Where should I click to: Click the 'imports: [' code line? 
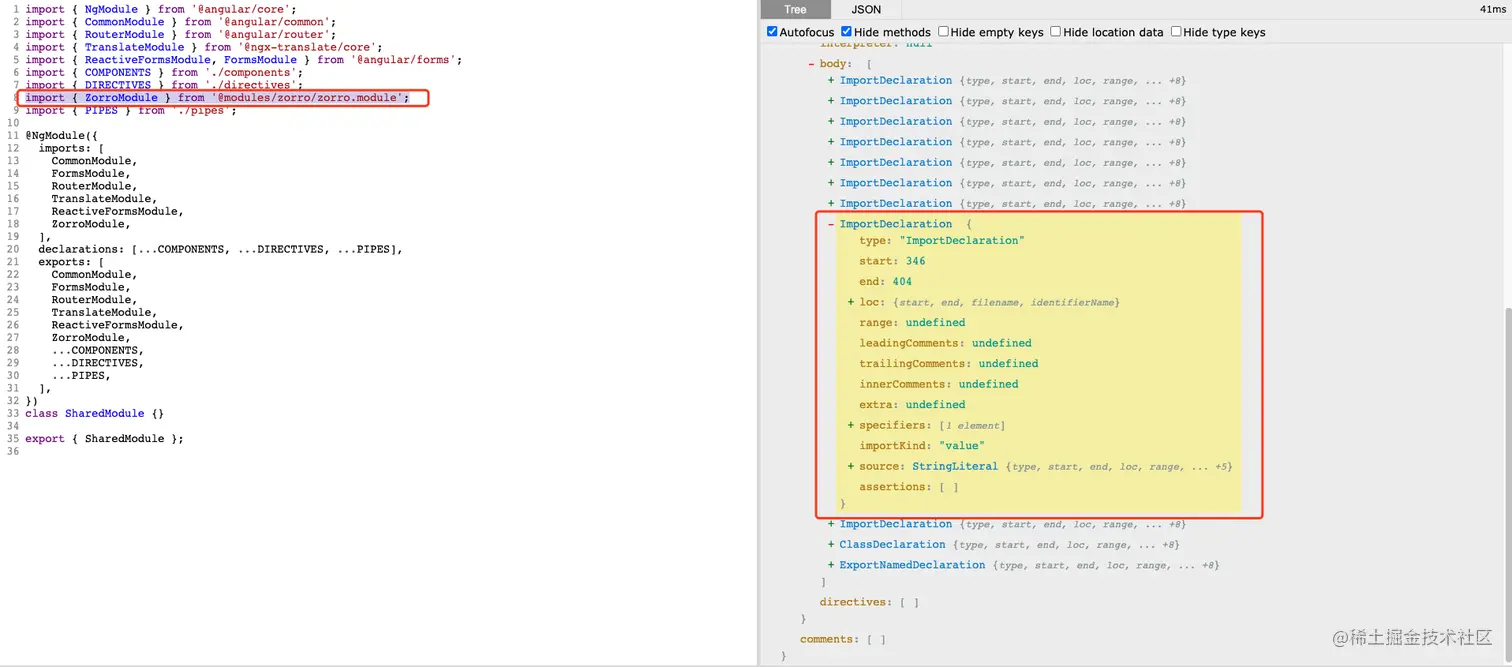tap(71, 148)
